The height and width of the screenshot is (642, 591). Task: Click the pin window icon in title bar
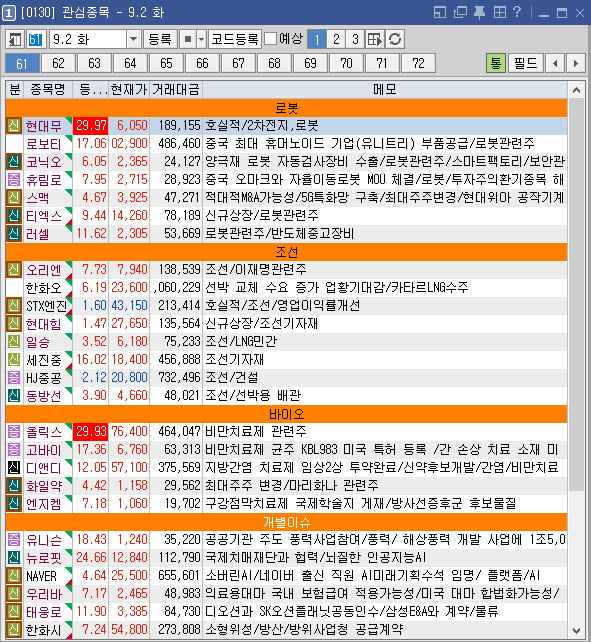pyautogui.click(x=479, y=13)
